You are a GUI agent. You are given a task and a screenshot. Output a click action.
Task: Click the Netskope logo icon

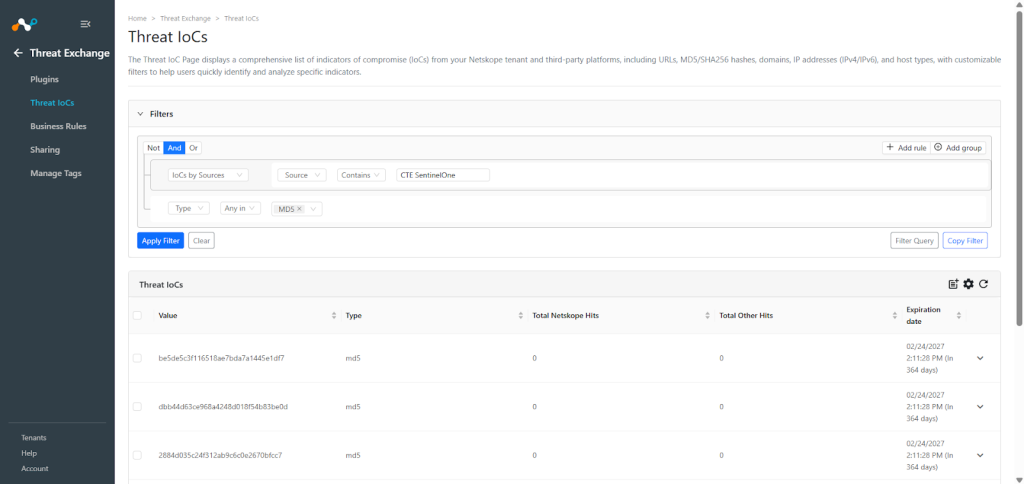(25, 24)
